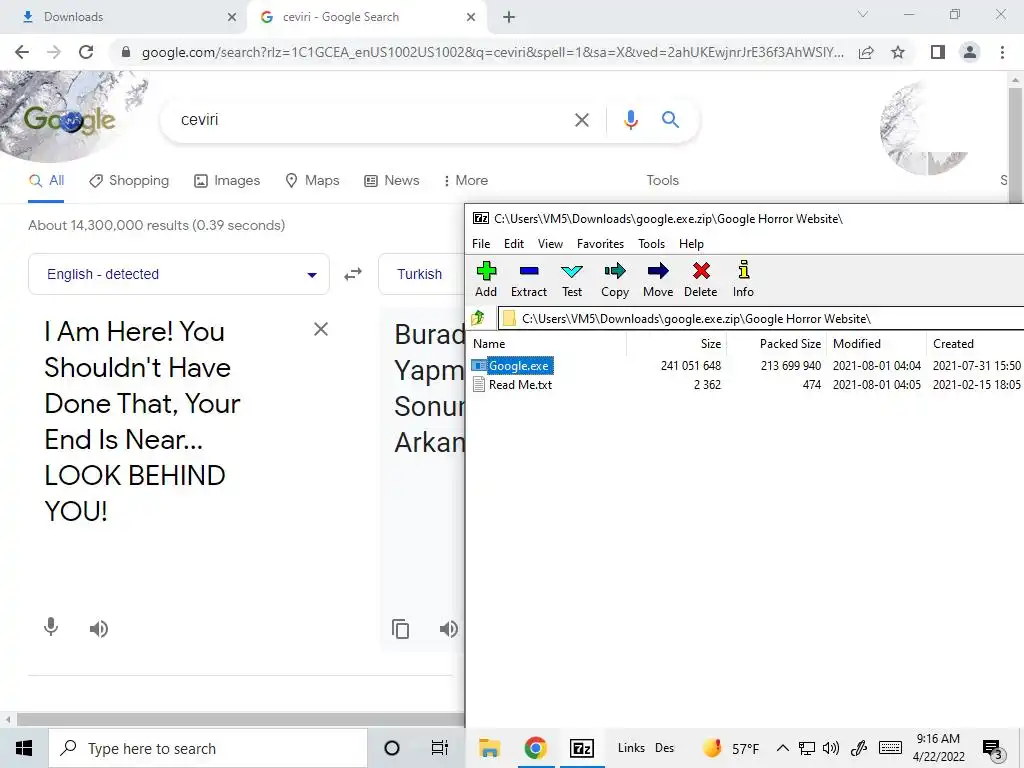Swap translation languages
Image resolution: width=1024 pixels, height=768 pixels.
coord(353,274)
